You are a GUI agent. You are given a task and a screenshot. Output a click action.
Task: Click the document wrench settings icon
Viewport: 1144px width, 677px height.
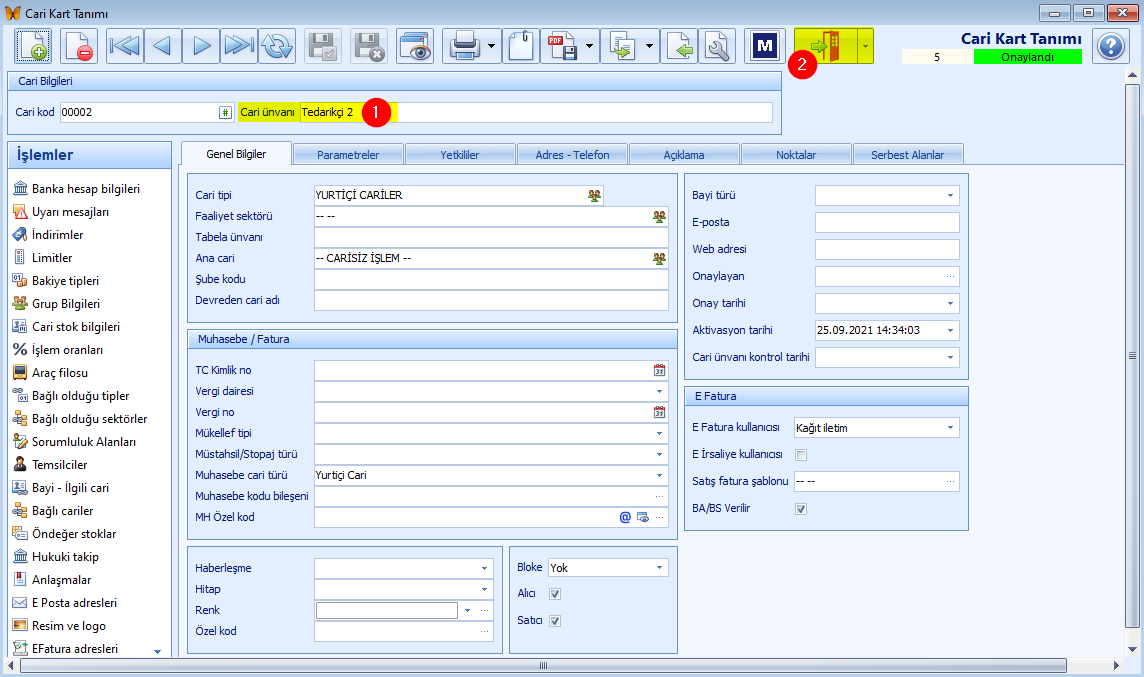pos(717,46)
